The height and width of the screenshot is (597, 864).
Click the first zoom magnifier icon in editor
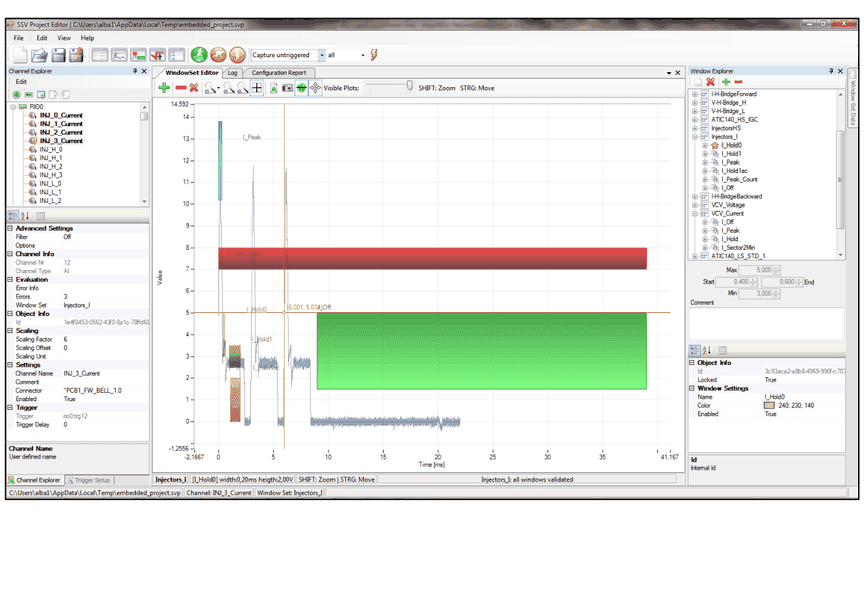click(x=211, y=88)
